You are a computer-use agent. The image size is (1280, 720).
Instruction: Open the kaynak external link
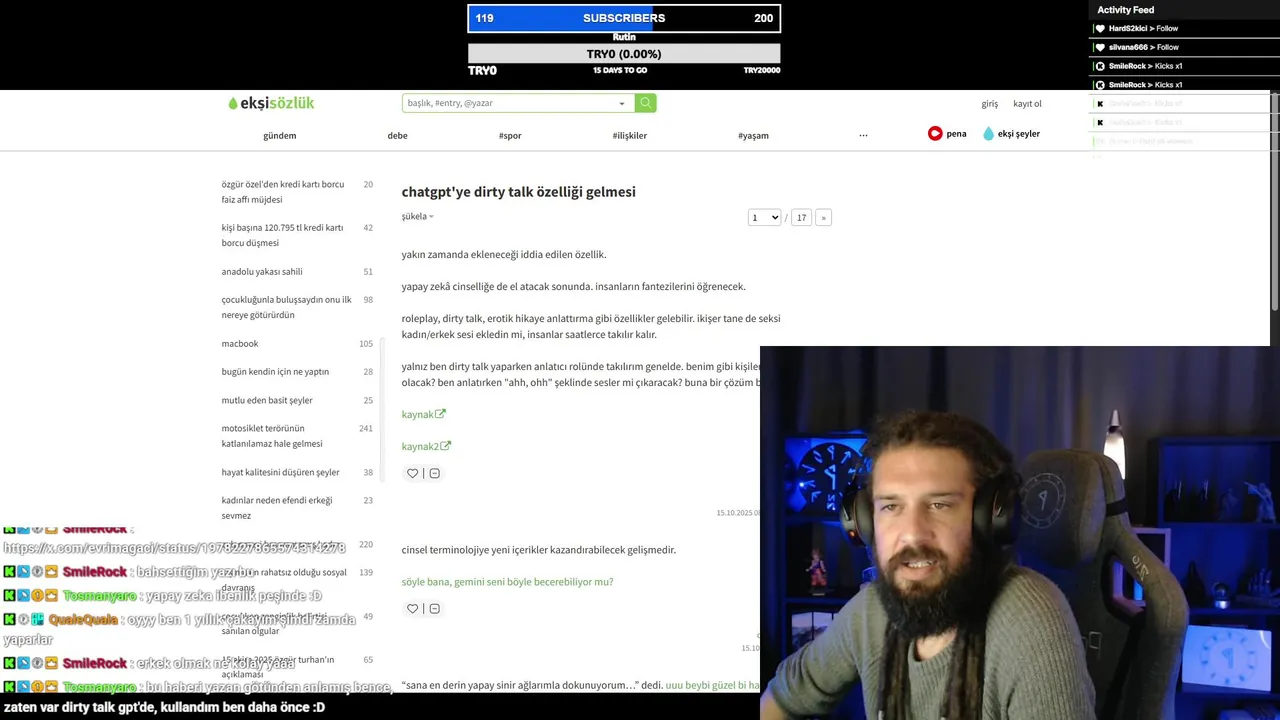423,414
